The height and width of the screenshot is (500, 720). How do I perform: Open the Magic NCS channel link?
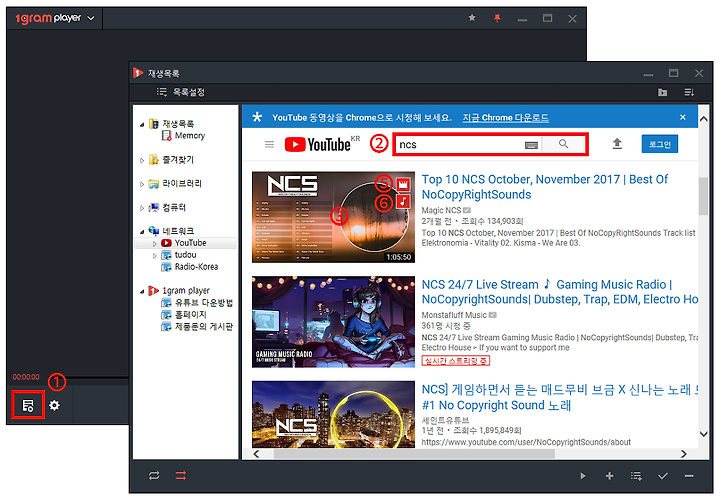pos(441,210)
